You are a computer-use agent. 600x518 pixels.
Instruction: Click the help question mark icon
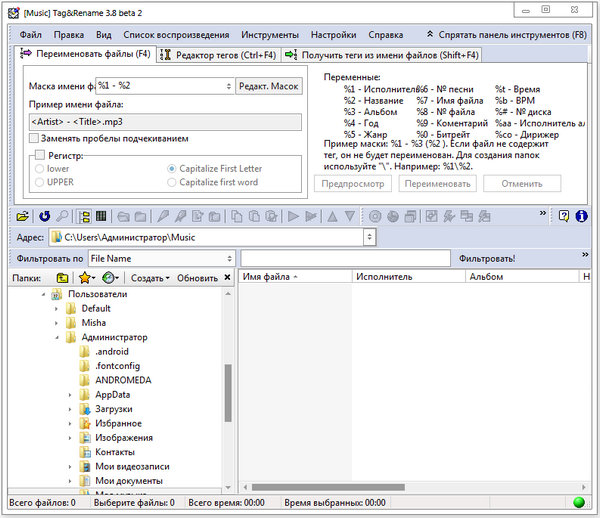(565, 216)
